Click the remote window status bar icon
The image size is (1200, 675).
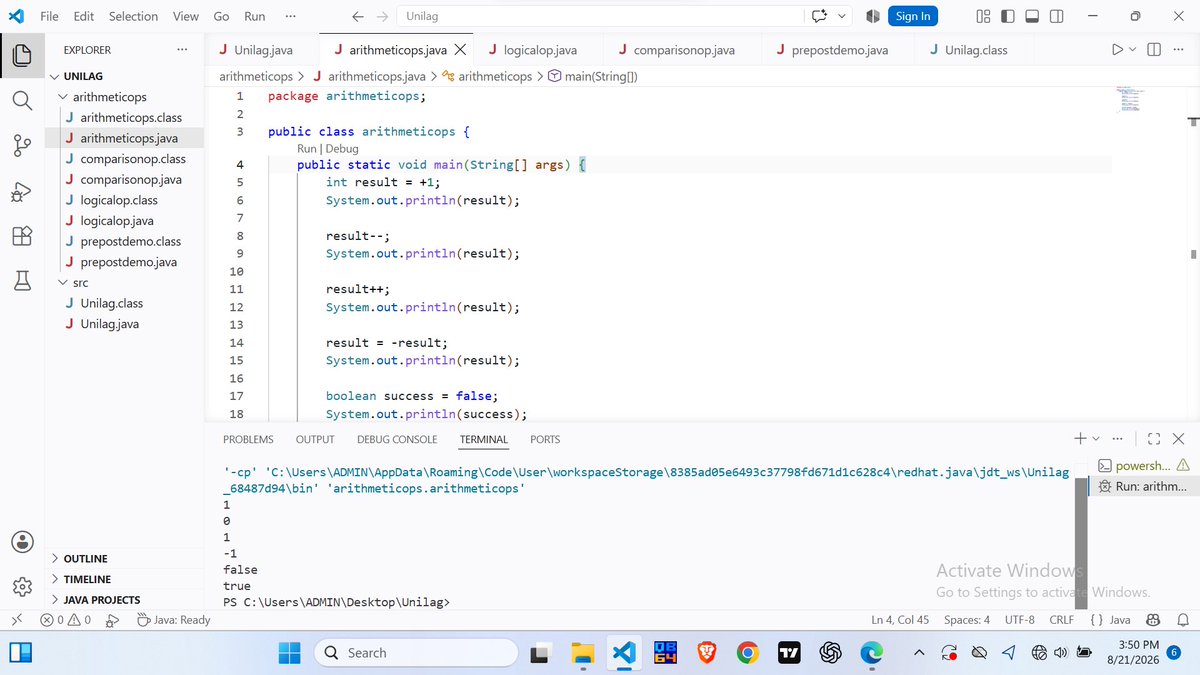click(x=15, y=620)
